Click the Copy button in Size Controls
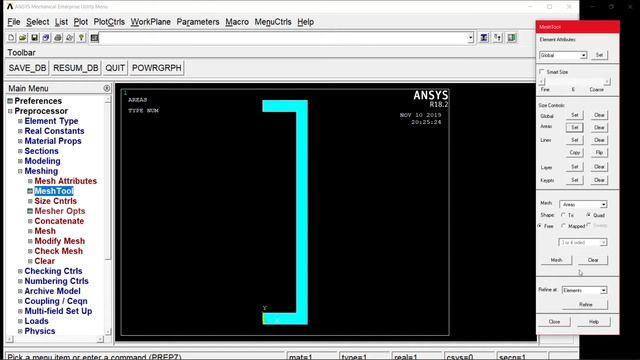This screenshot has height=360, width=640. (x=575, y=153)
